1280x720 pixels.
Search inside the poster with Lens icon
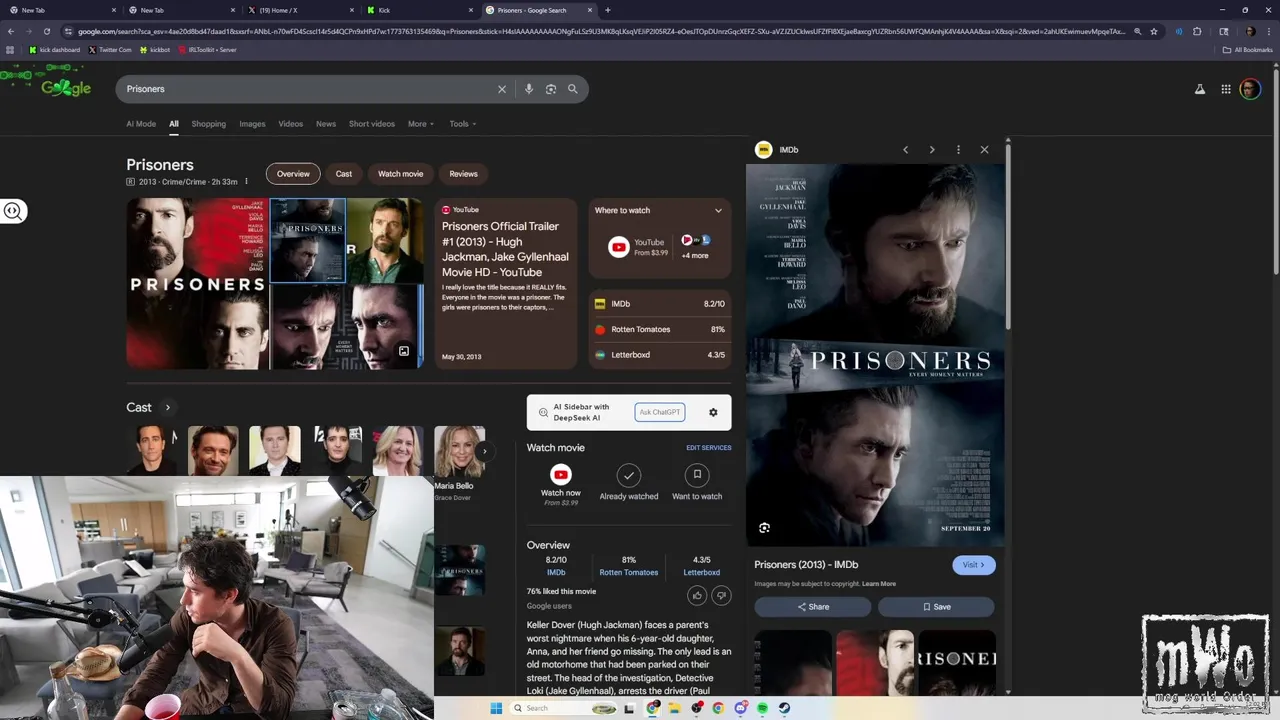765,528
